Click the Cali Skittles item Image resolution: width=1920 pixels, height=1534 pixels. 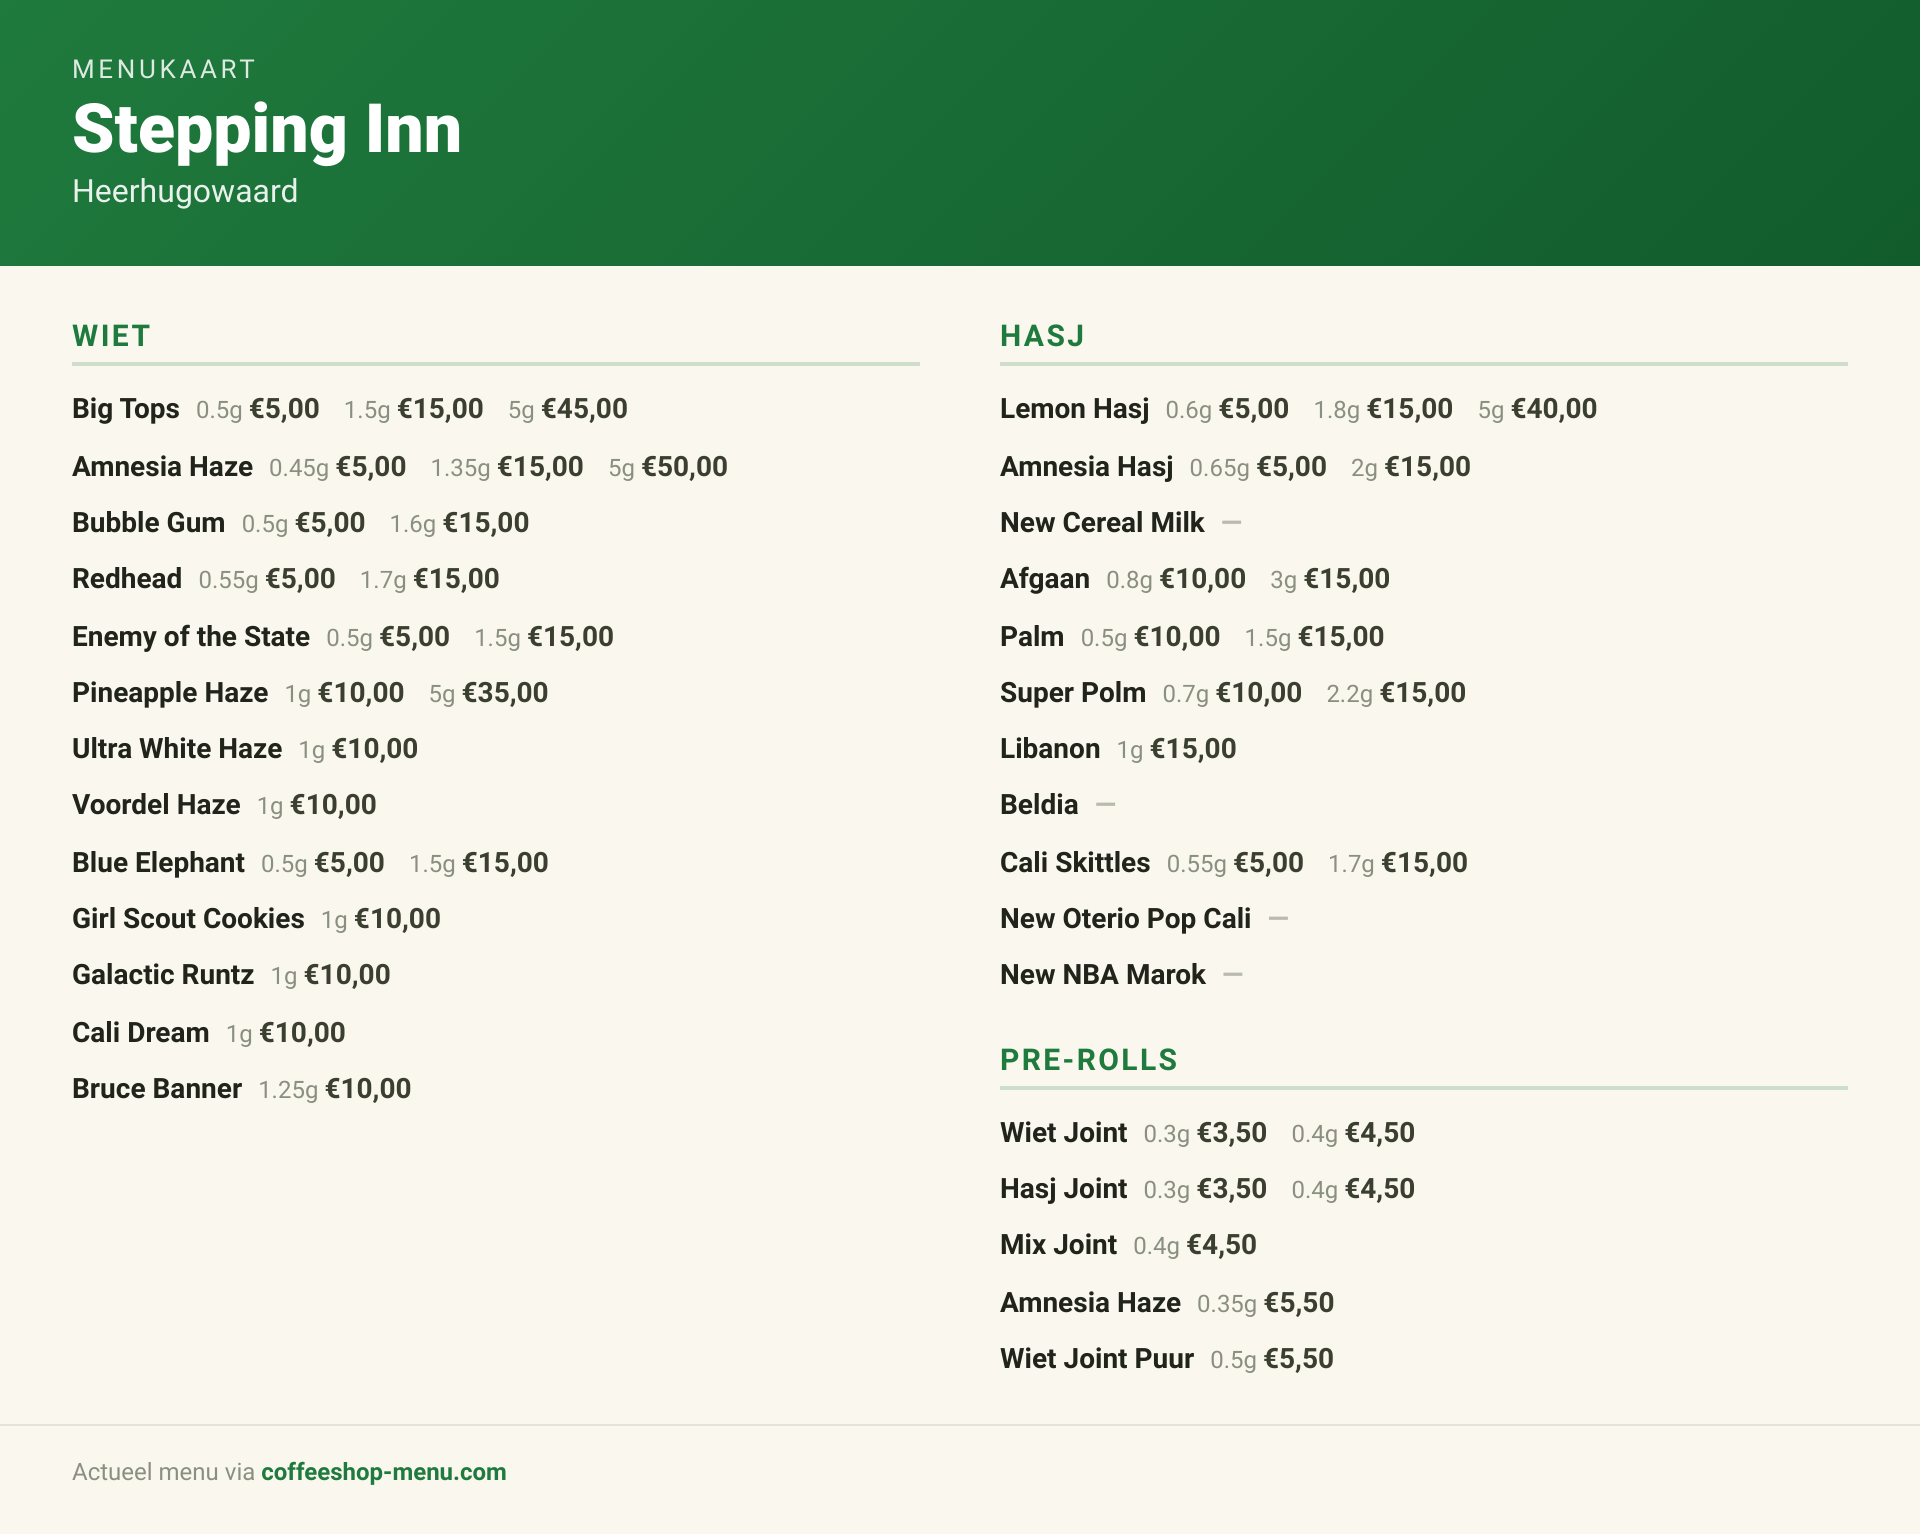coord(1075,863)
